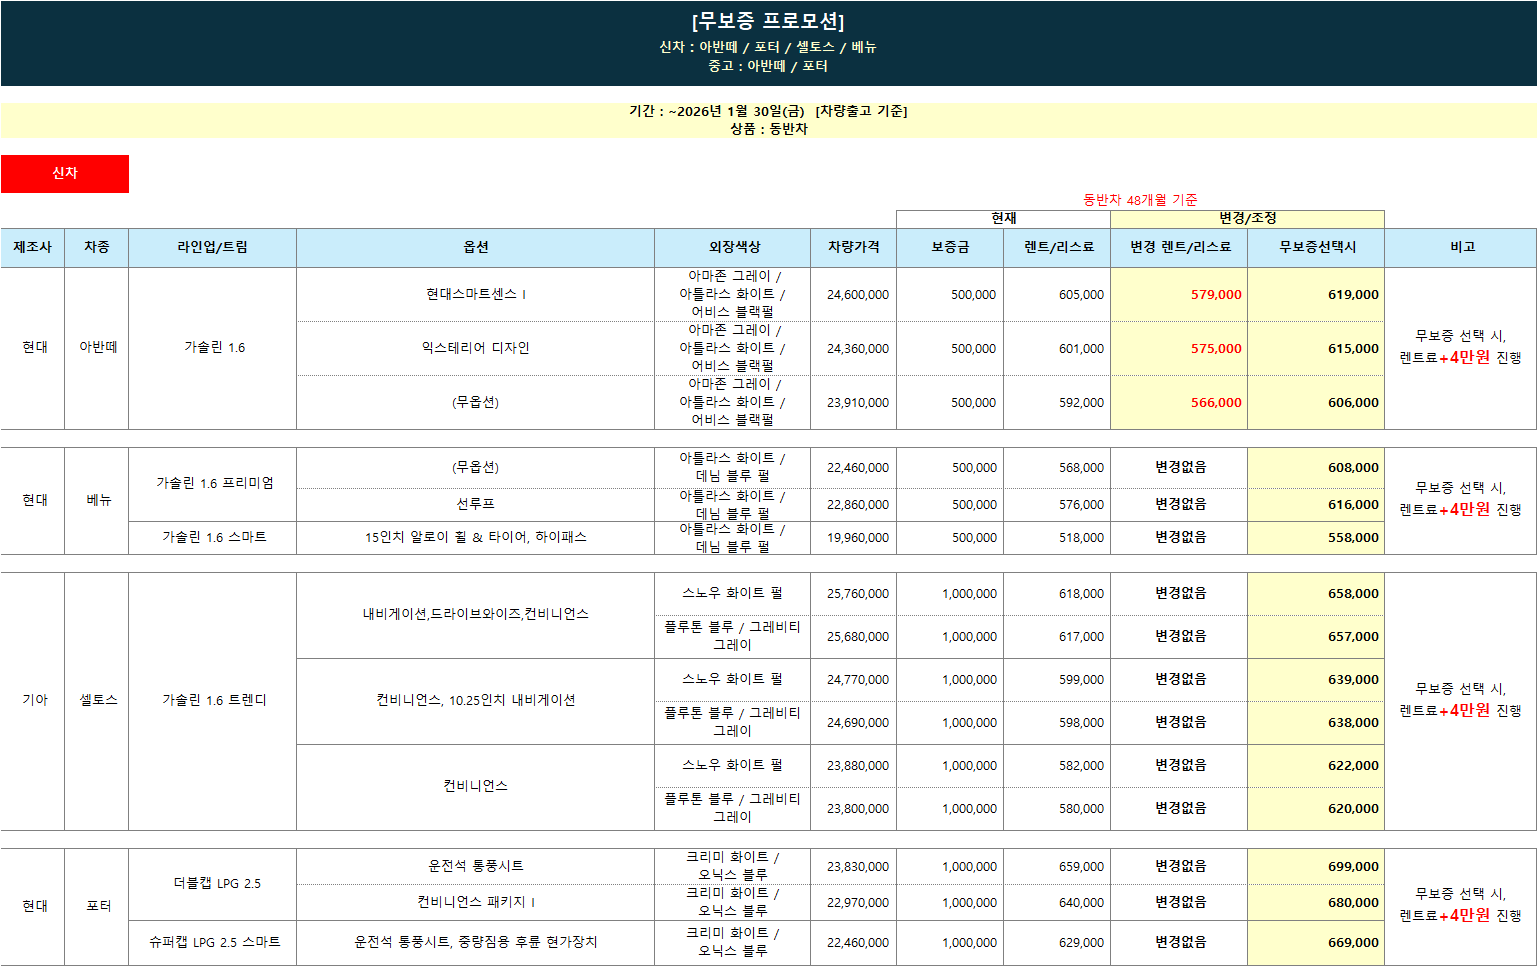The width and height of the screenshot is (1537, 966).
Task: Click the 차종 column header
Action: pyautogui.click(x=97, y=247)
